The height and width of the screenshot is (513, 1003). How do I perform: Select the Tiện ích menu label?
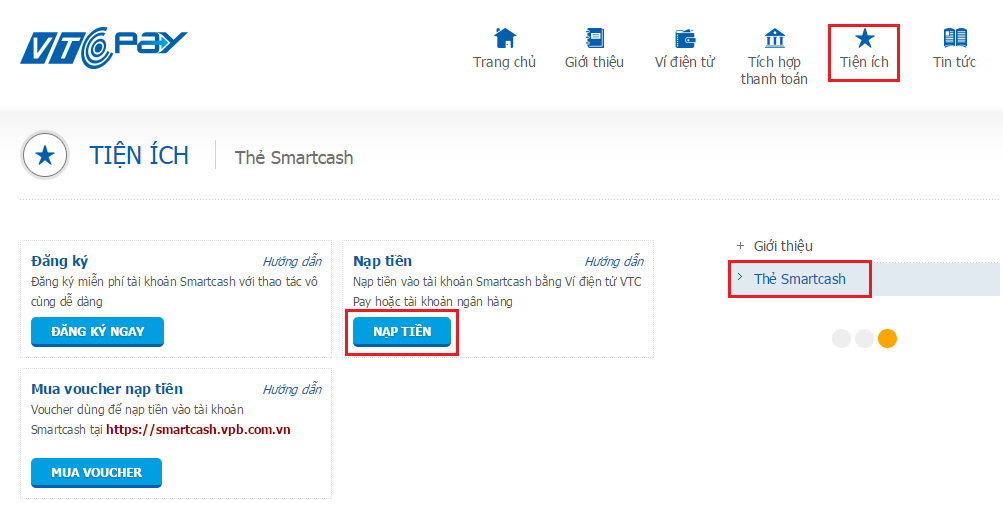pyautogui.click(x=864, y=62)
